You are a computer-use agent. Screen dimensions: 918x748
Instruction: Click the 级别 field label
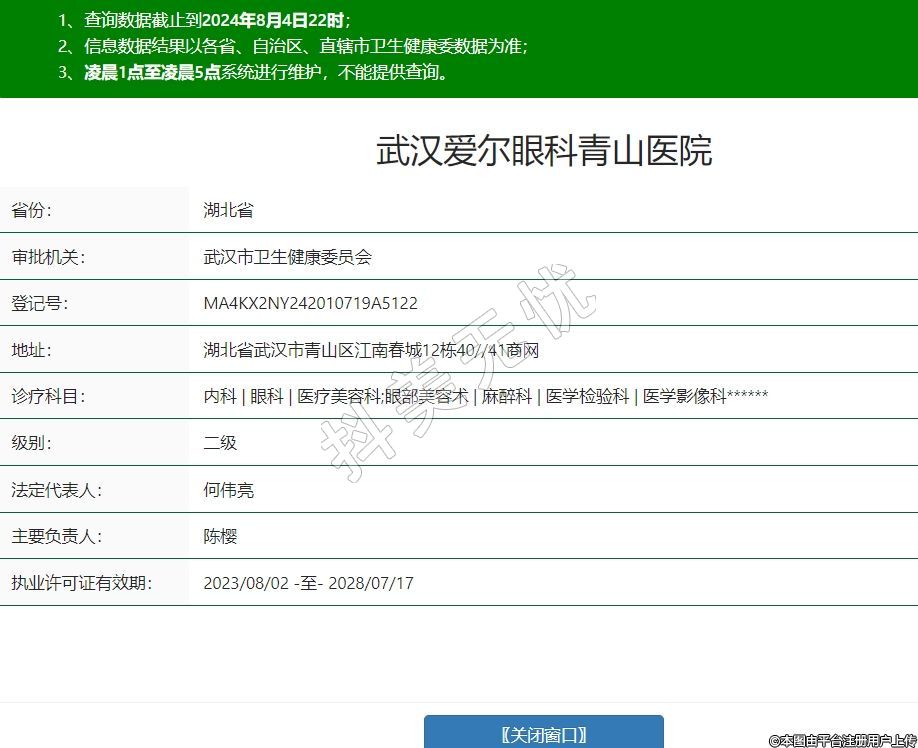(32, 442)
